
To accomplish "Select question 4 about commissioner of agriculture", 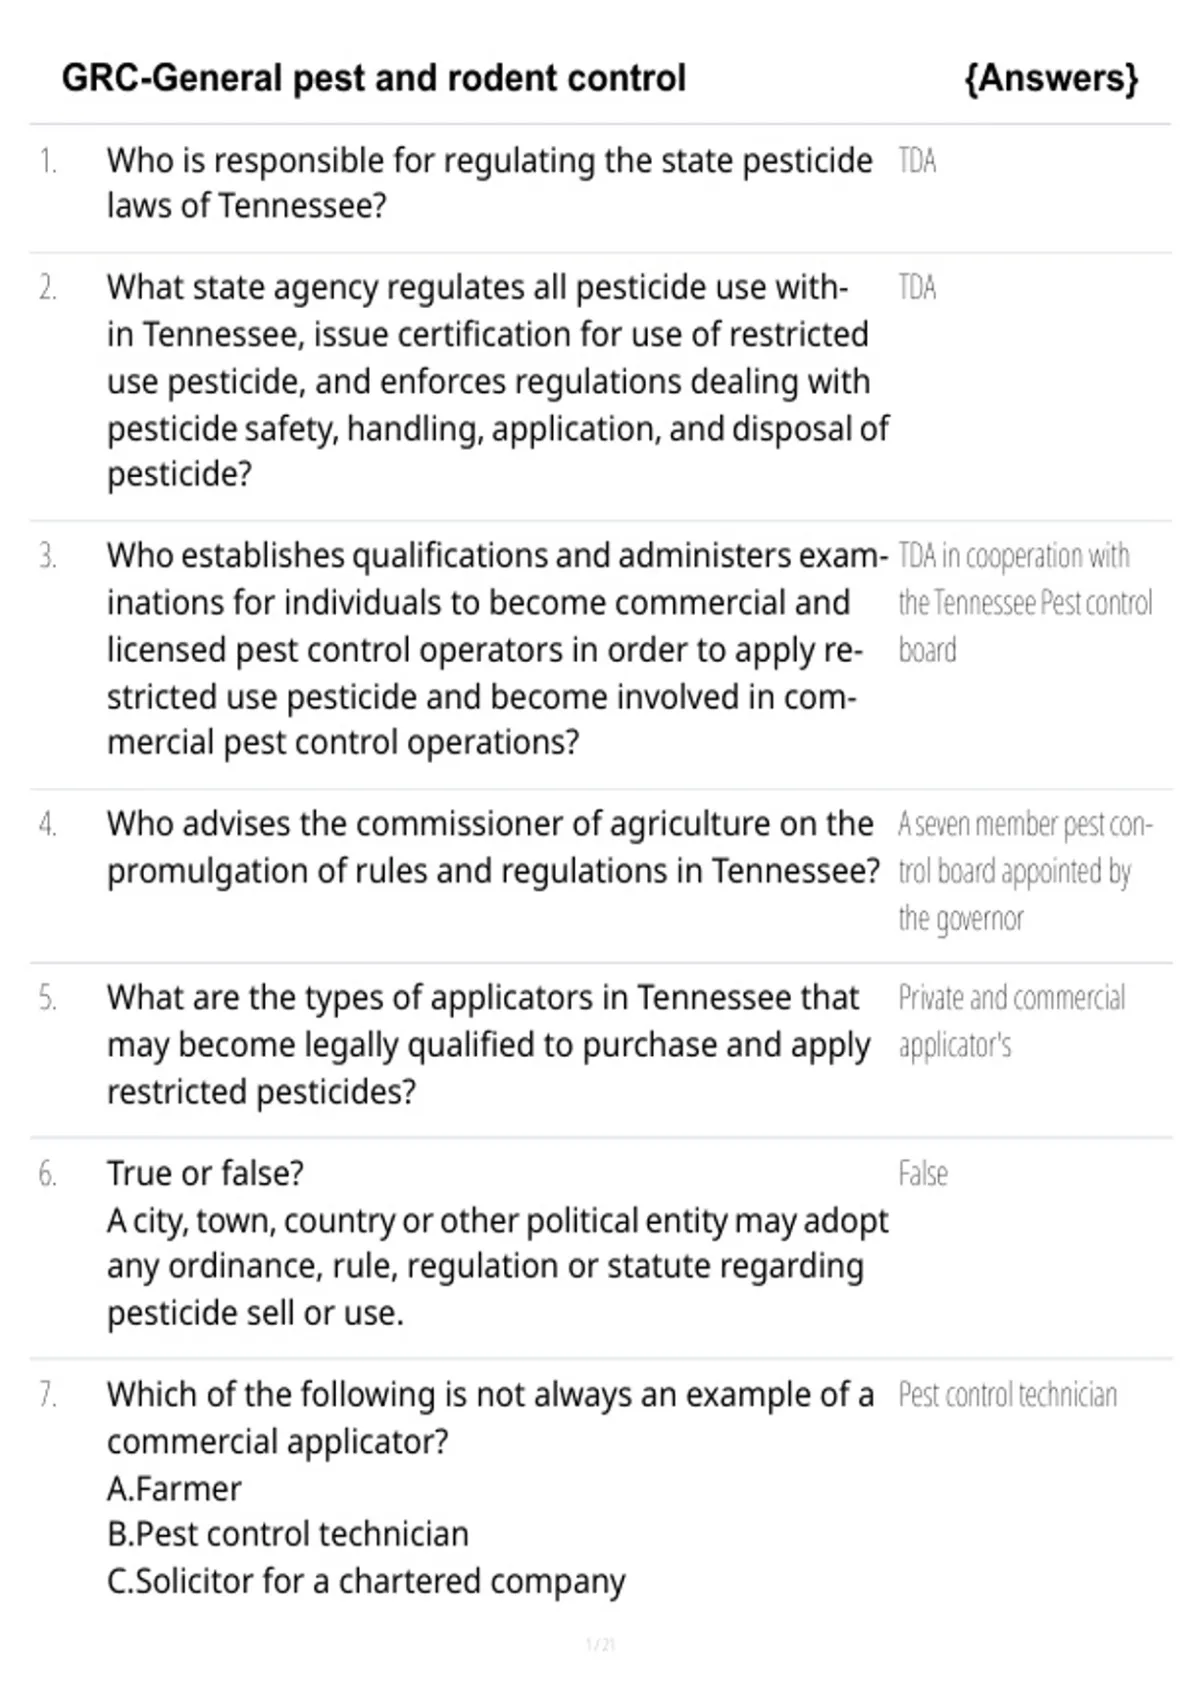I will tap(493, 847).
